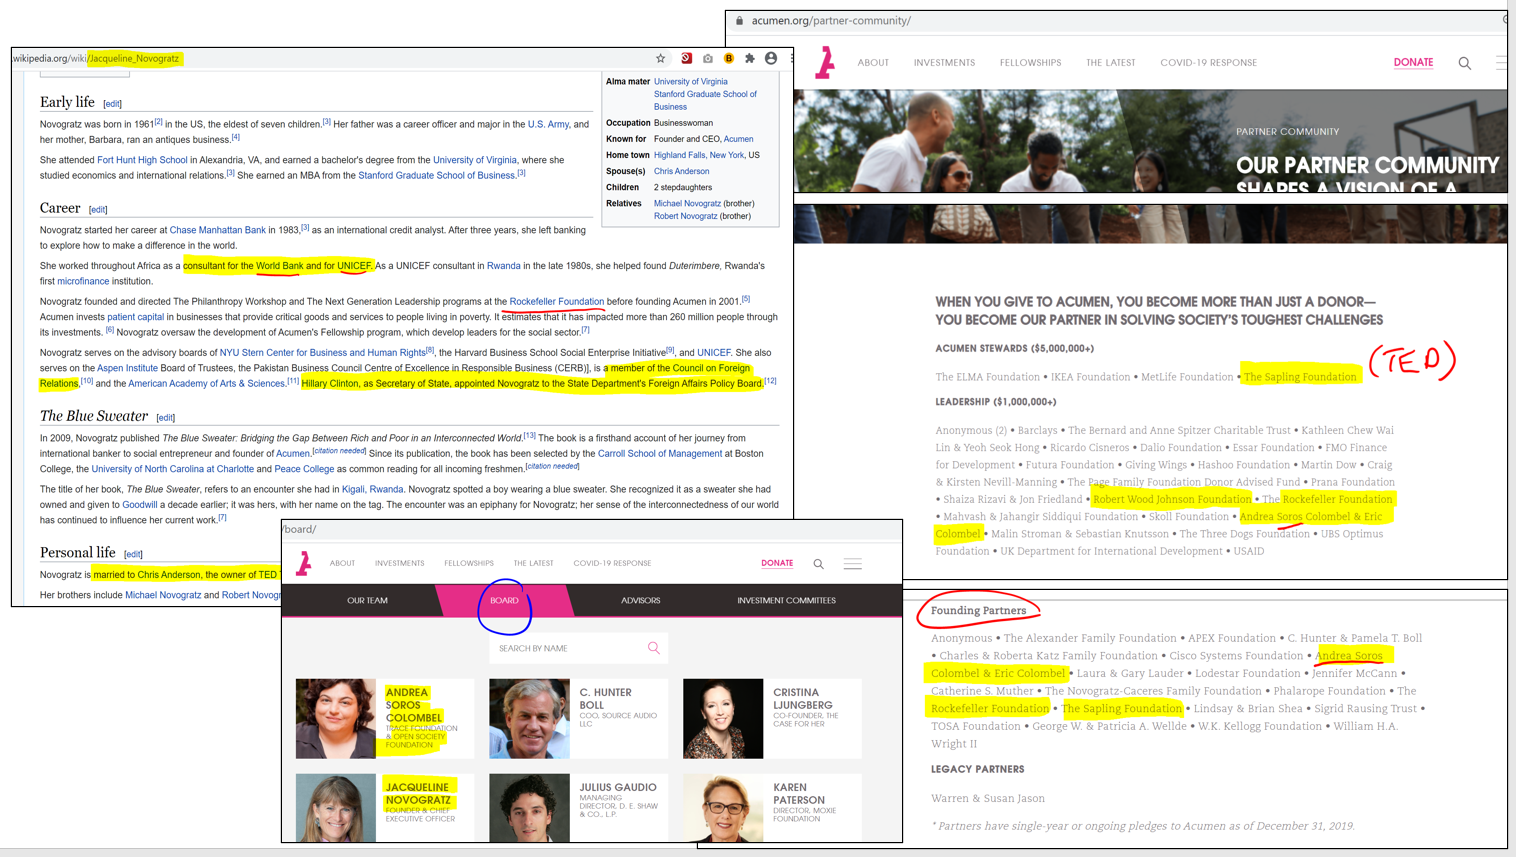Open Jacqueline Novogratz's photo
Screen dimensions: 1516x857
click(x=335, y=807)
